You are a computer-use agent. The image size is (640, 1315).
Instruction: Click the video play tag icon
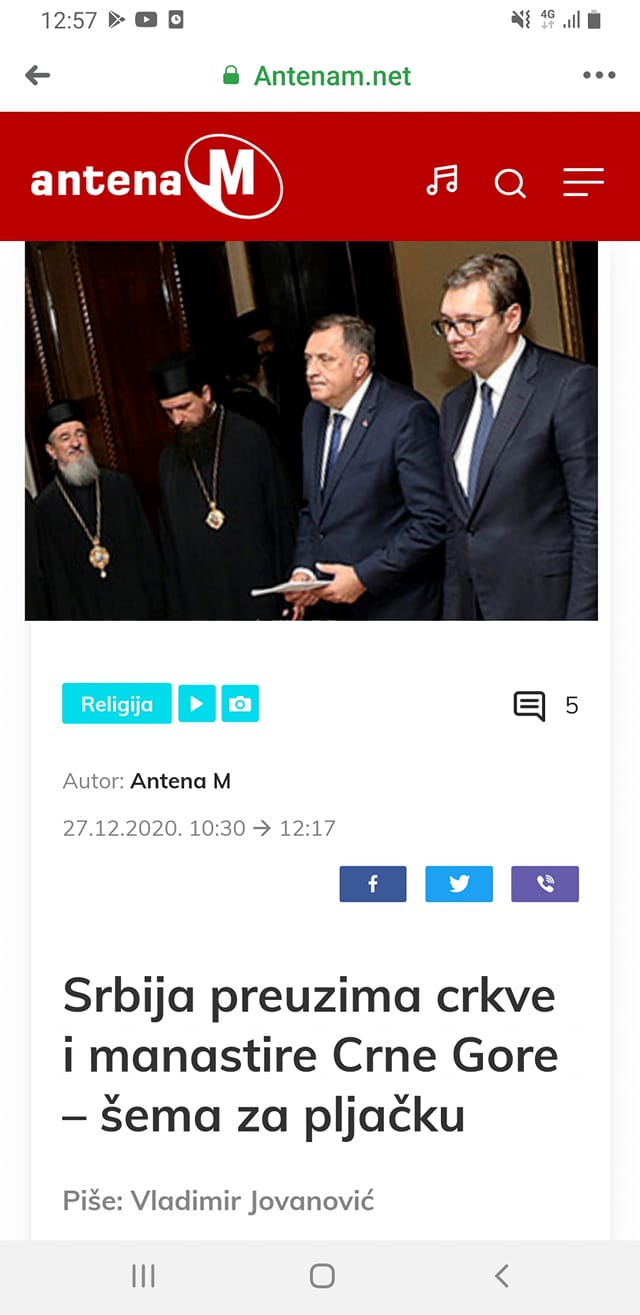tap(197, 704)
